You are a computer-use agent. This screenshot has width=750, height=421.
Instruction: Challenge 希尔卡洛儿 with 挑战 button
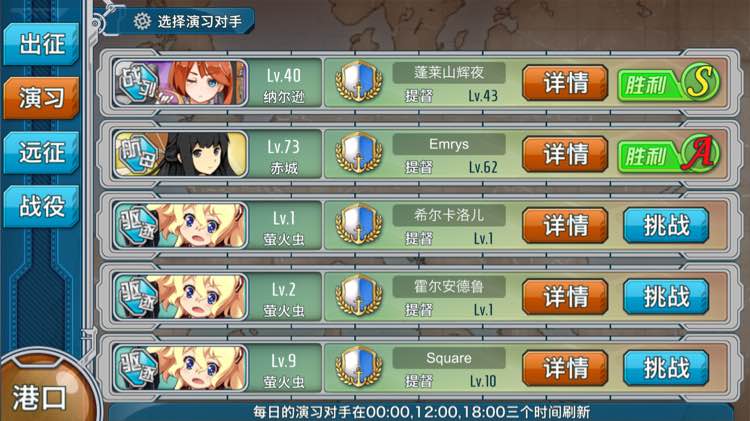coord(666,225)
